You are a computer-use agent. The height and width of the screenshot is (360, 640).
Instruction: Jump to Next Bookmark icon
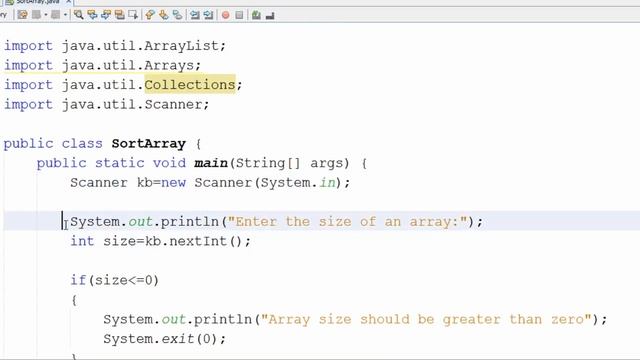click(163, 15)
